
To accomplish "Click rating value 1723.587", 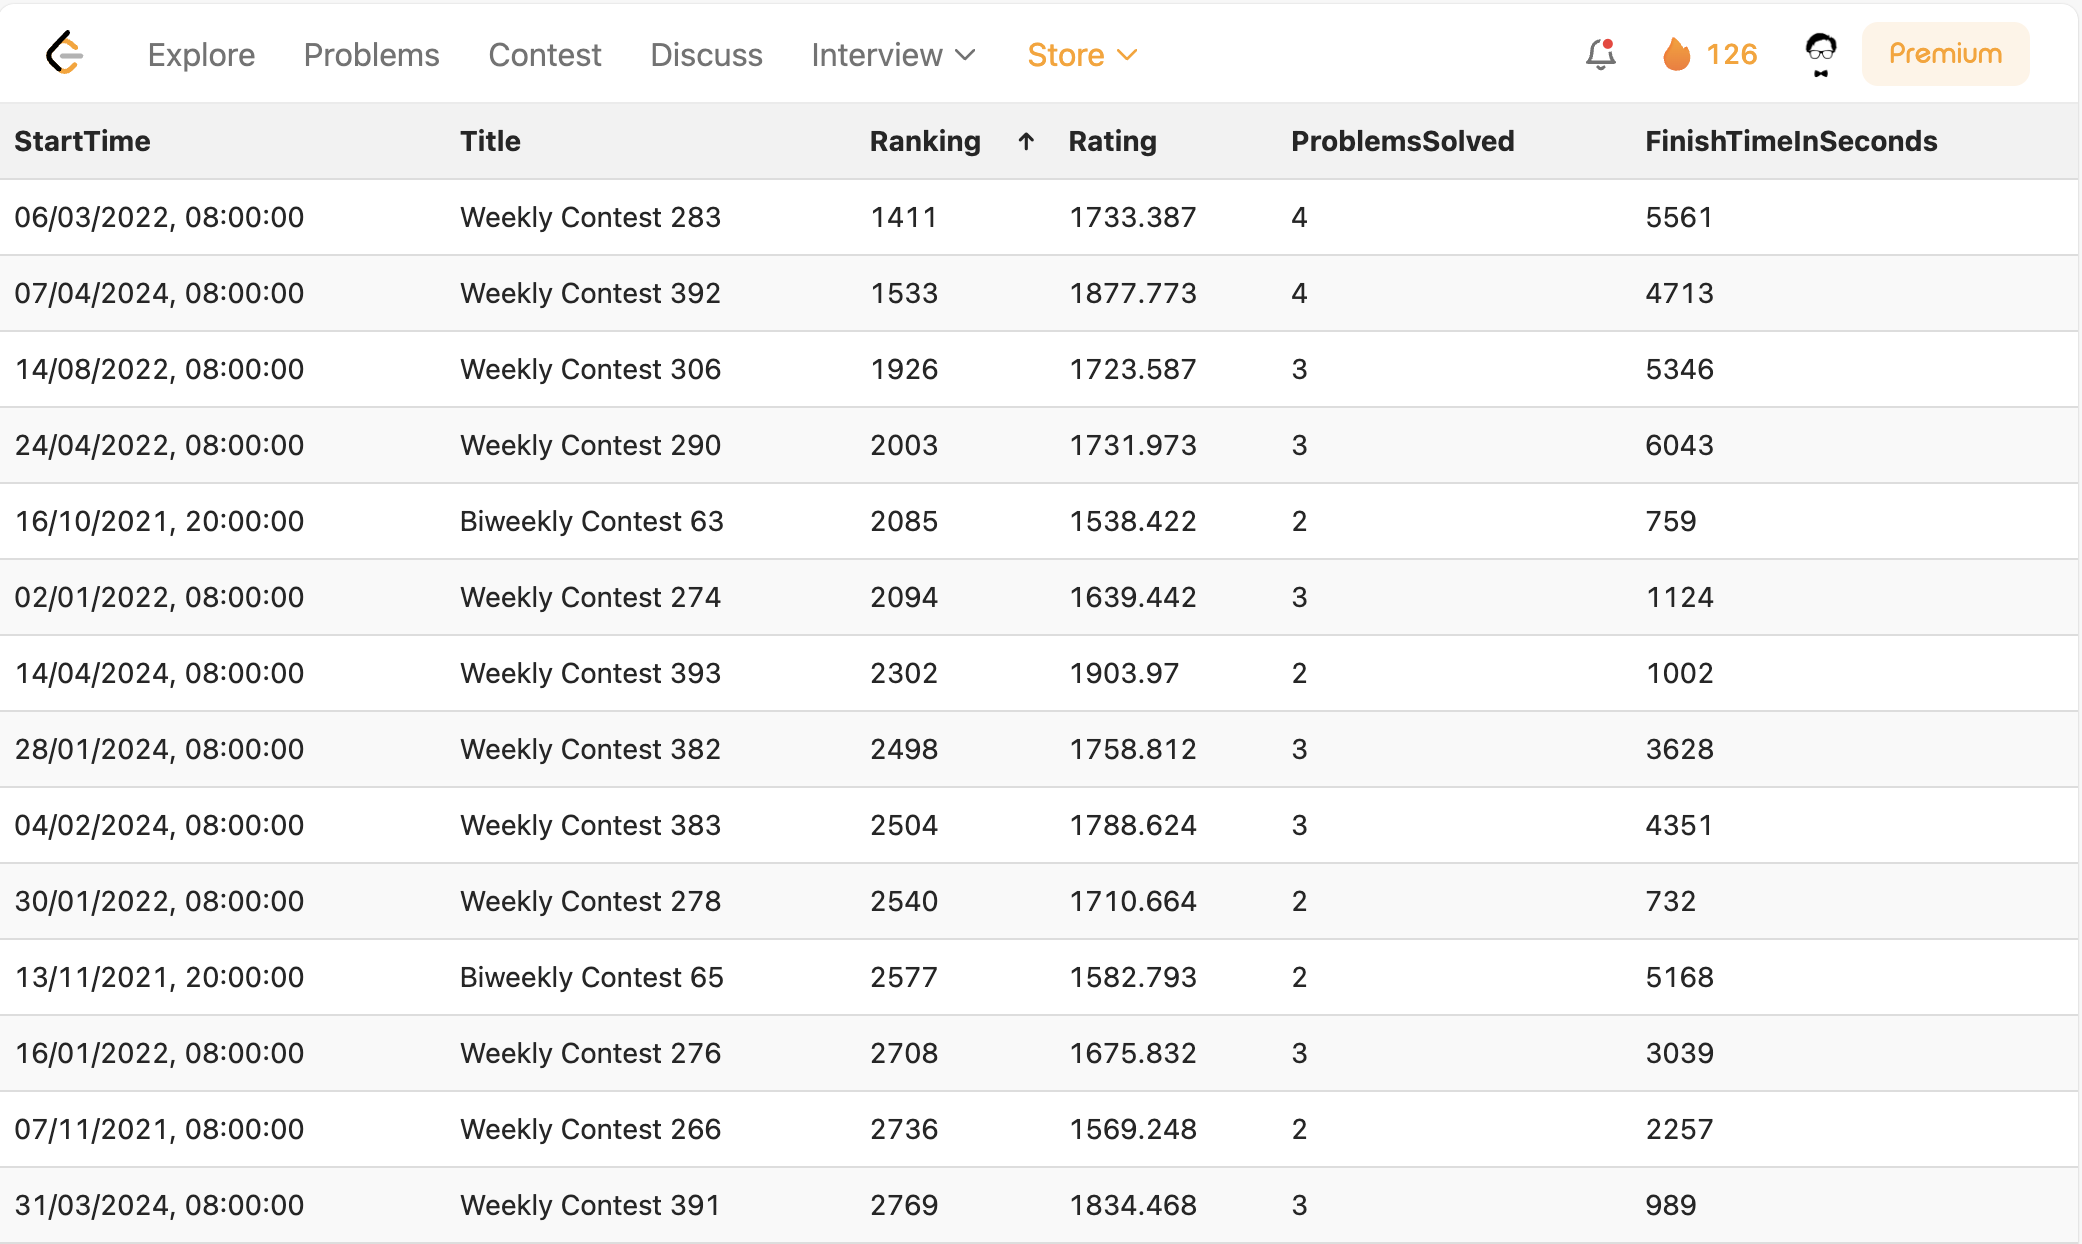I will pos(1133,369).
